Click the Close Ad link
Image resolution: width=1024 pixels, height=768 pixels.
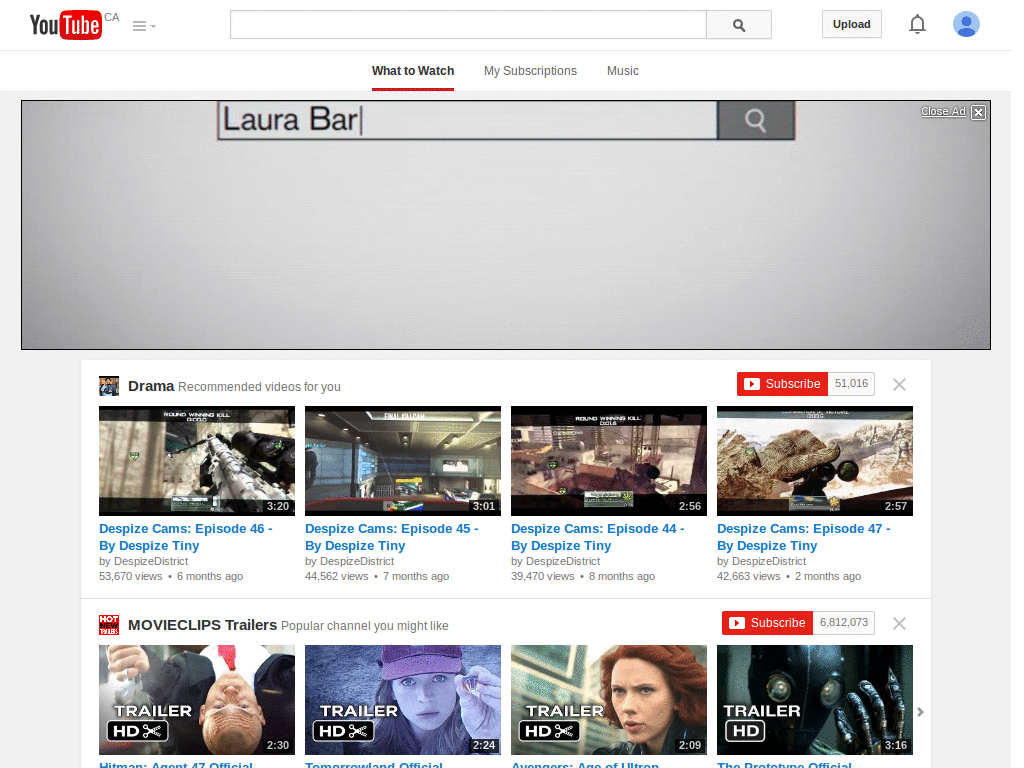pos(943,111)
